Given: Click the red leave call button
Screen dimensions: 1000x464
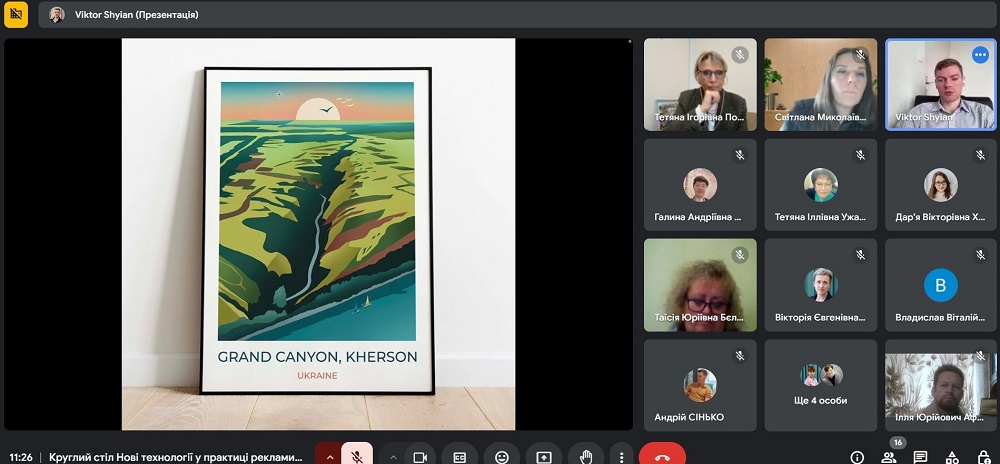Looking at the screenshot, I should point(662,456).
